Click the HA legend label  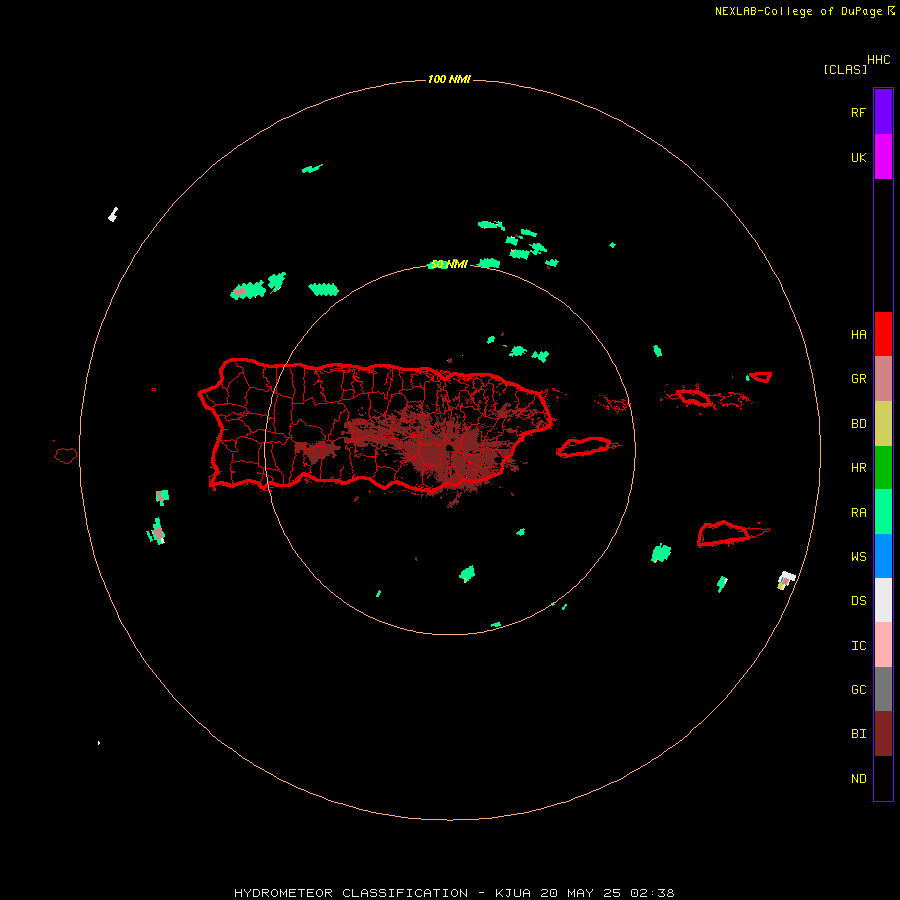tap(858, 335)
